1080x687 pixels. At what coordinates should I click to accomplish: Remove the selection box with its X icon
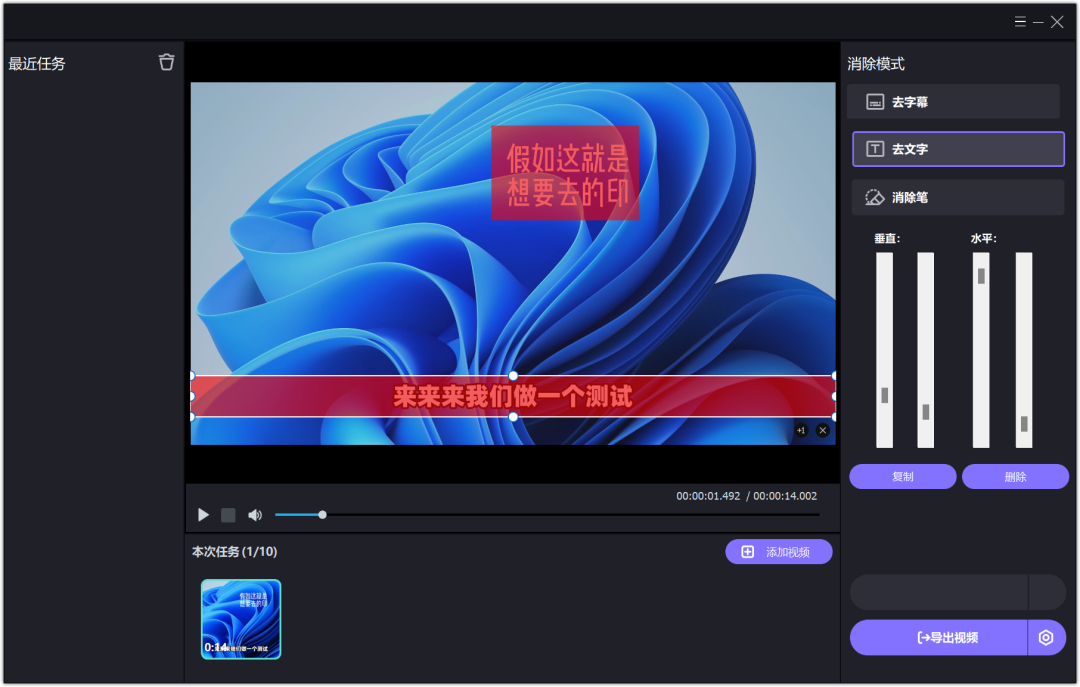point(822,431)
